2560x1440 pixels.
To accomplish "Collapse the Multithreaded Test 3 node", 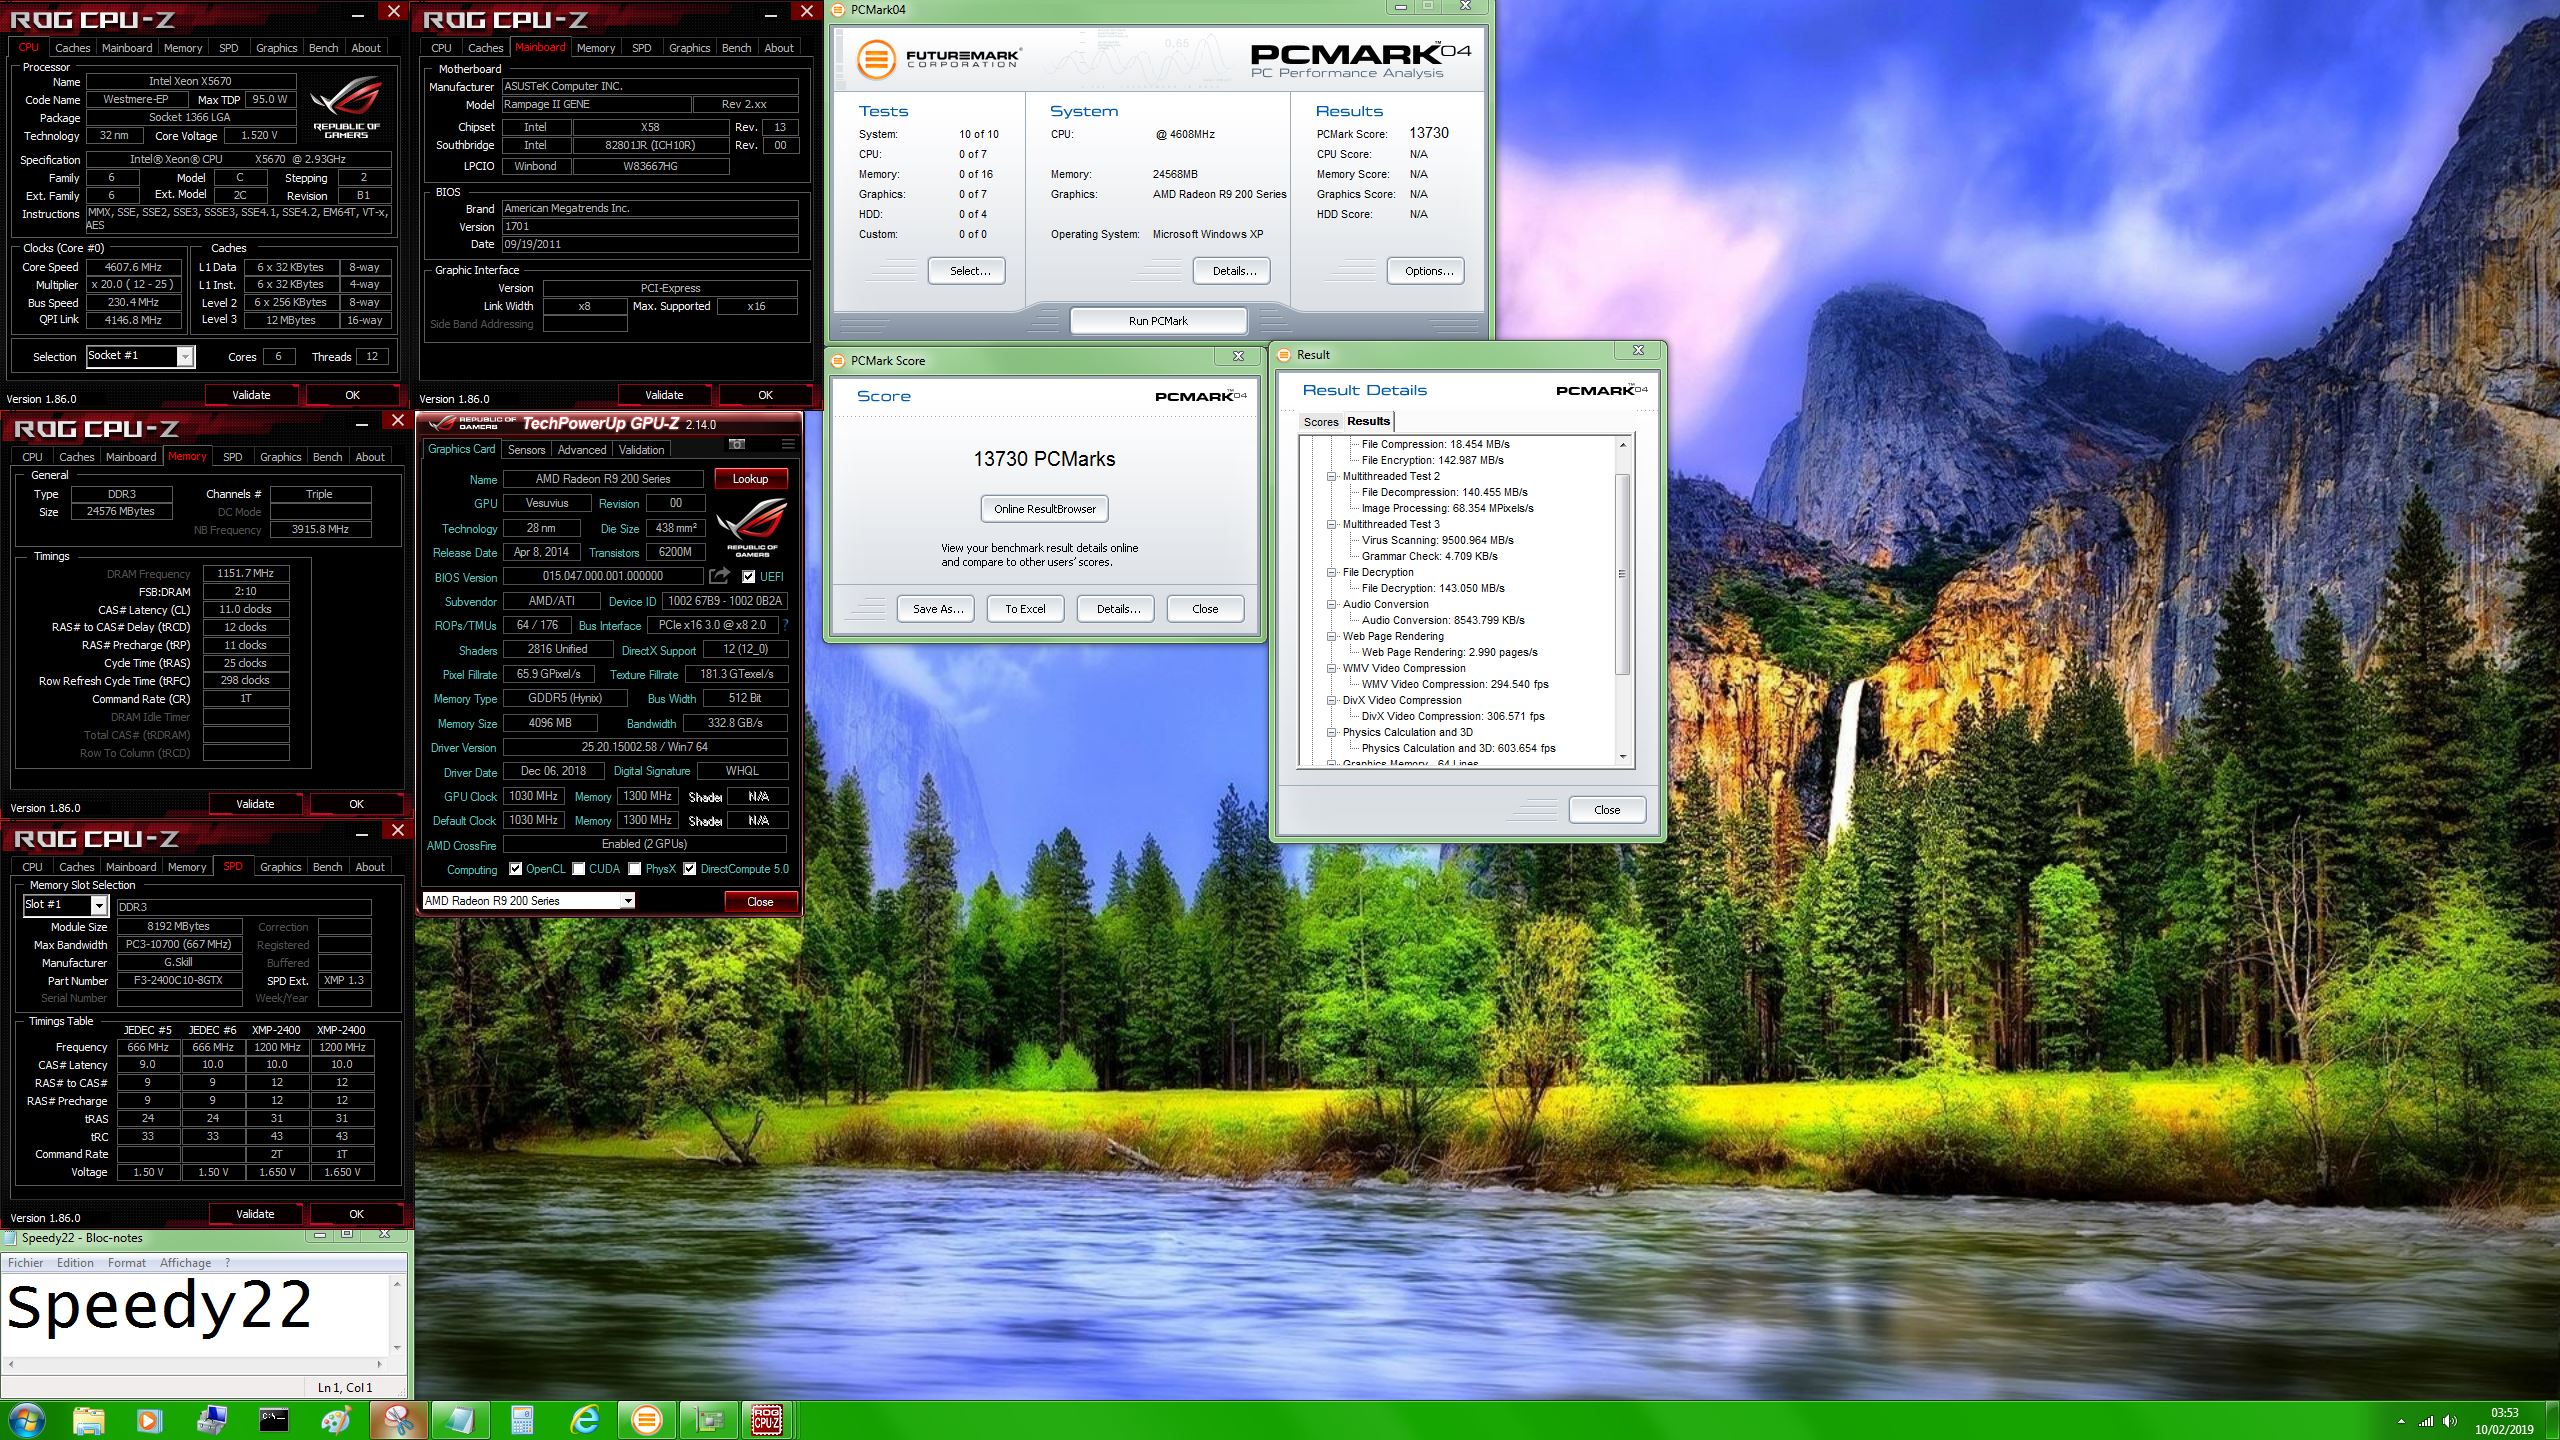I will [x=1332, y=524].
